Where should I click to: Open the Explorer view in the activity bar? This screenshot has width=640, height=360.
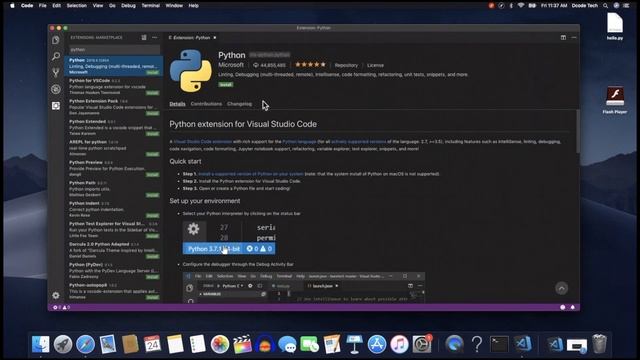click(x=56, y=40)
